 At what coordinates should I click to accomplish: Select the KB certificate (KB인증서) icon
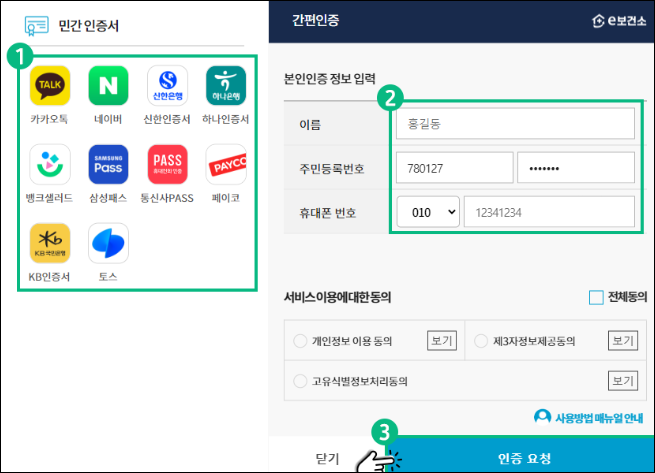coord(50,243)
